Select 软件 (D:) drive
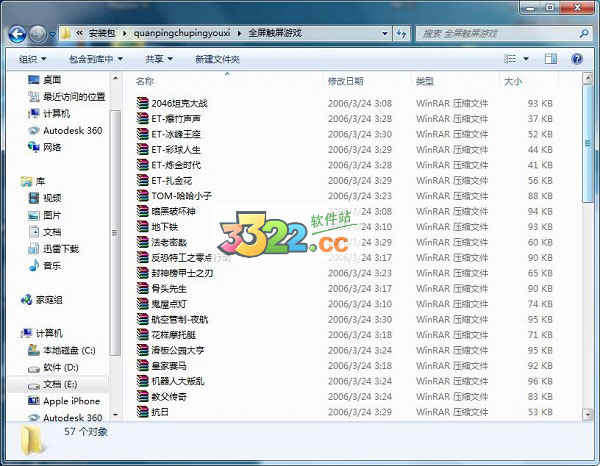This screenshot has width=600, height=466. click(54, 368)
